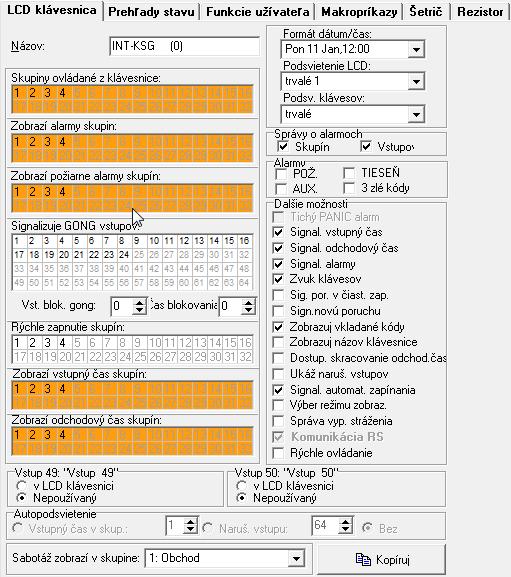The height and width of the screenshot is (577, 511).
Task: Select 'v LCD klávesnici' for Vstup 50
Action: pos(241,486)
